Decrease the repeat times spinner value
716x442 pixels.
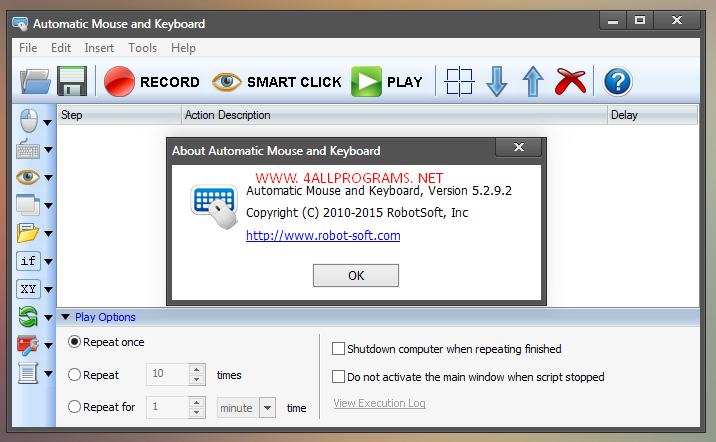196,379
